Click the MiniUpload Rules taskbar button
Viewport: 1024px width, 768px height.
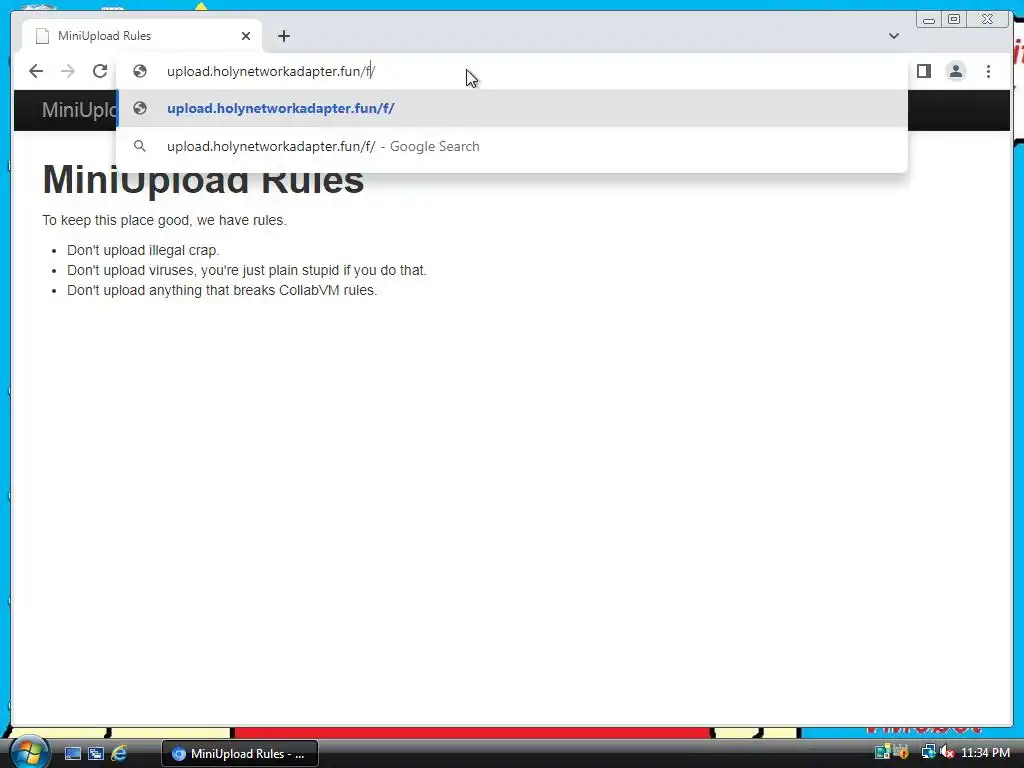(240, 754)
